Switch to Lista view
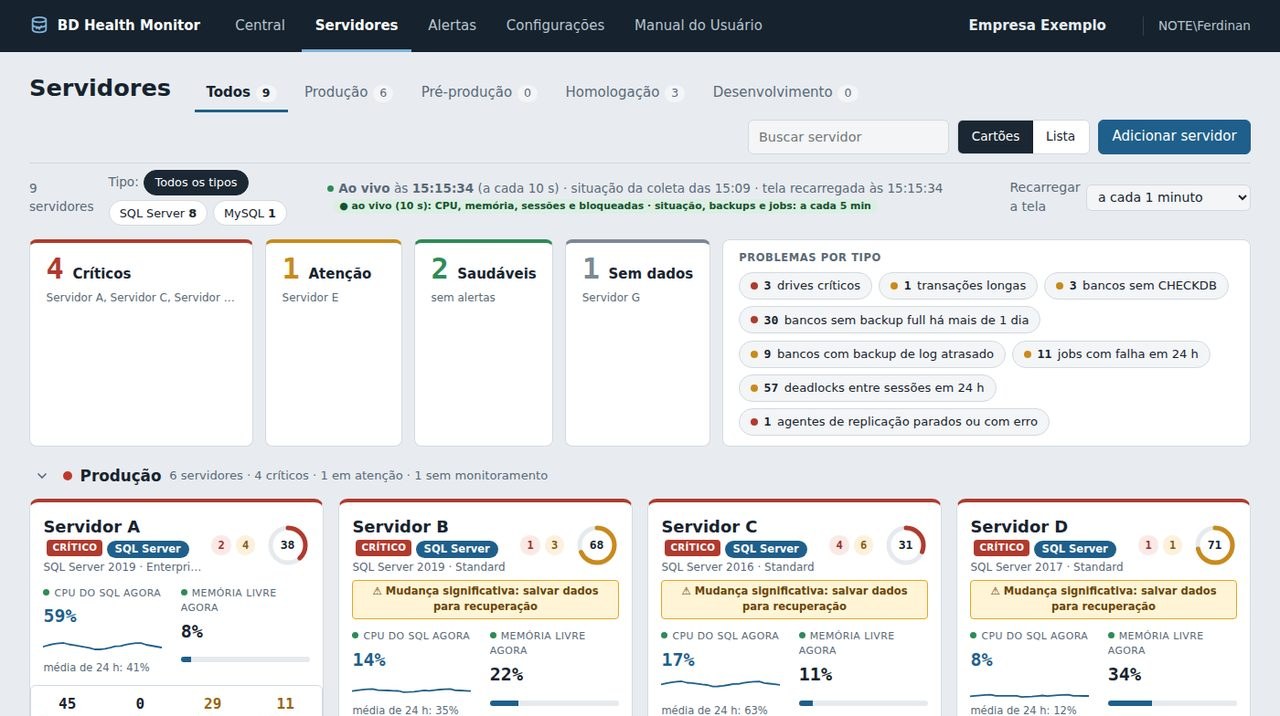 click(1061, 137)
